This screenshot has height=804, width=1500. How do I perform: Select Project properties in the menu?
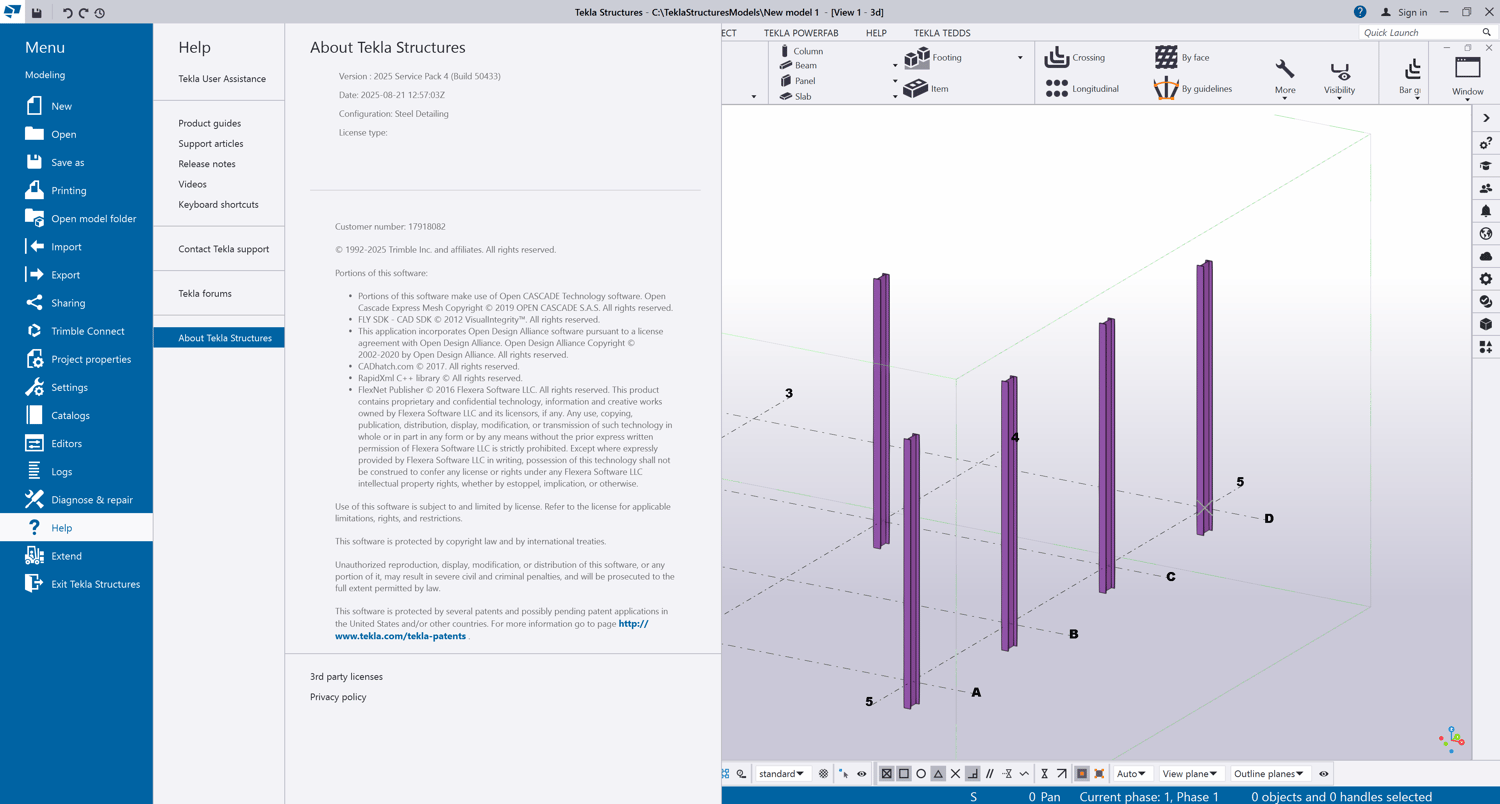coord(76,359)
